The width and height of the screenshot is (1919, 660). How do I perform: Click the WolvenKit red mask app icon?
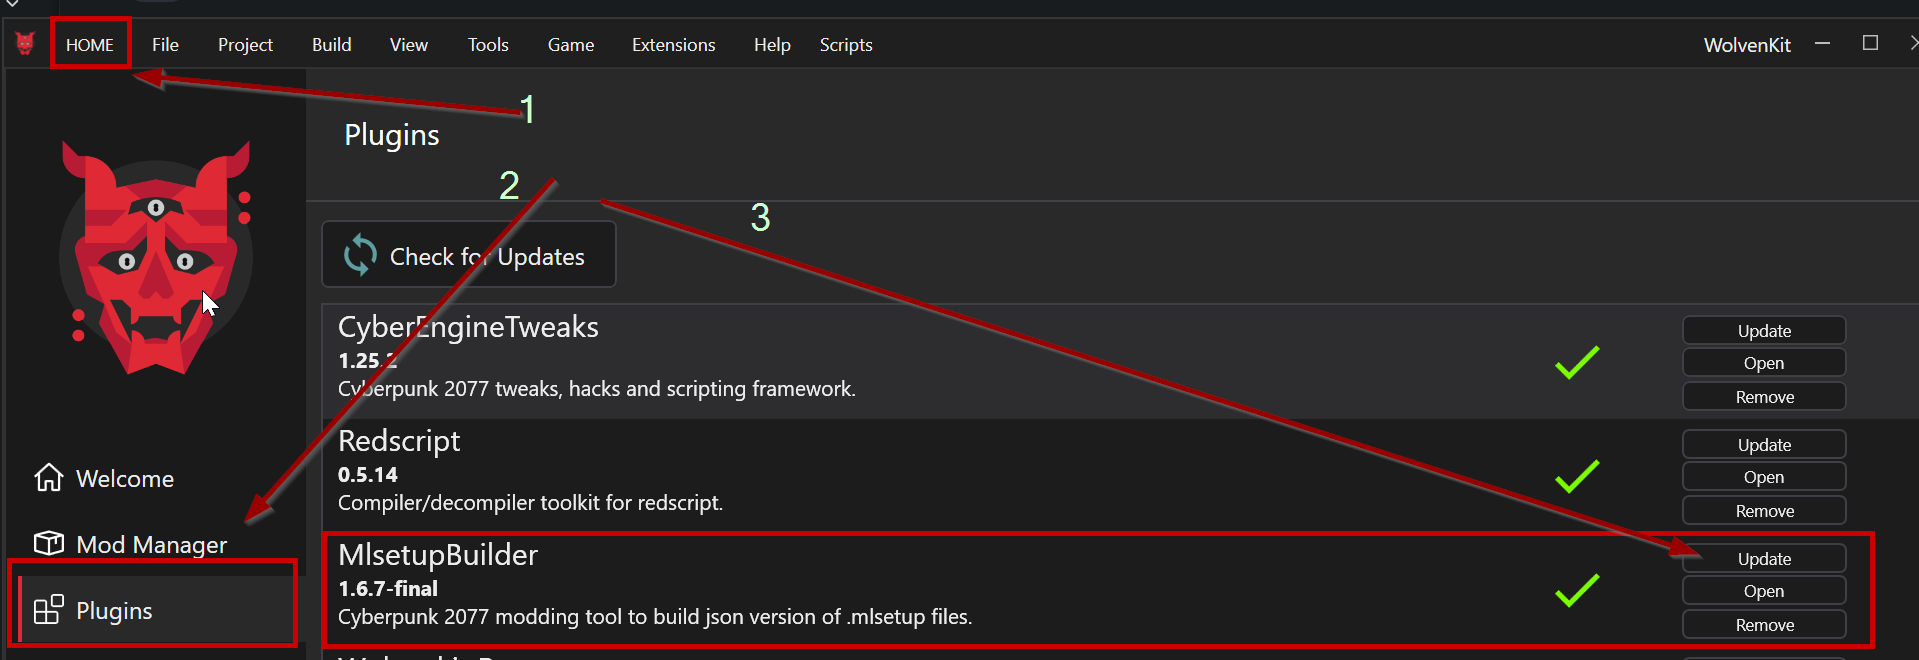point(25,44)
